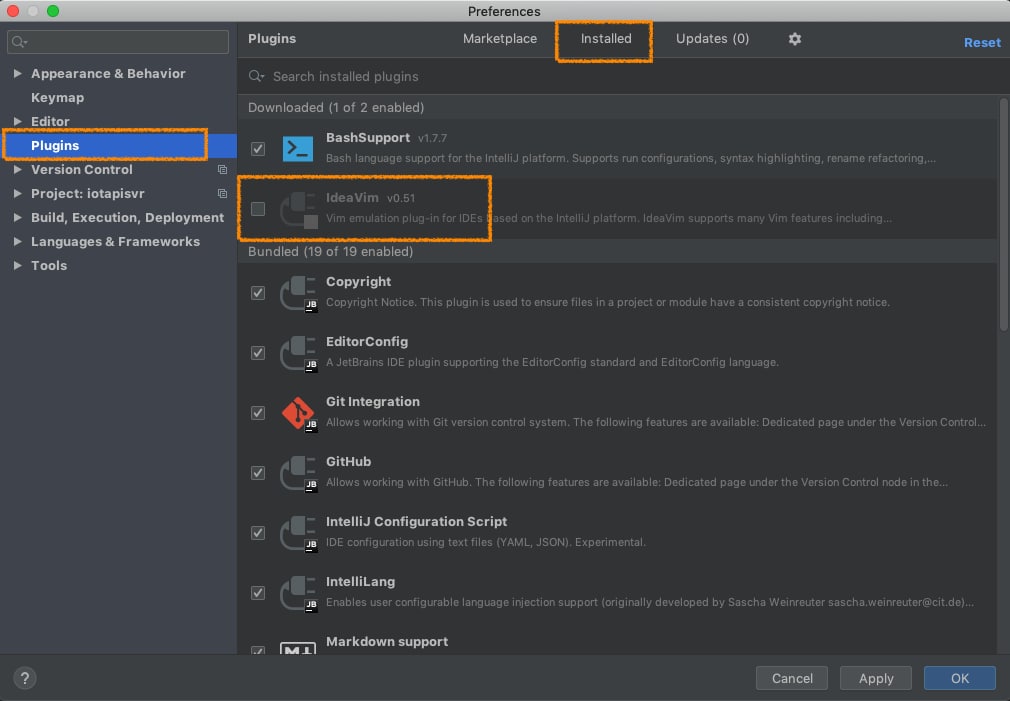
Task: Click the Markdown support plugin icon
Action: (298, 648)
